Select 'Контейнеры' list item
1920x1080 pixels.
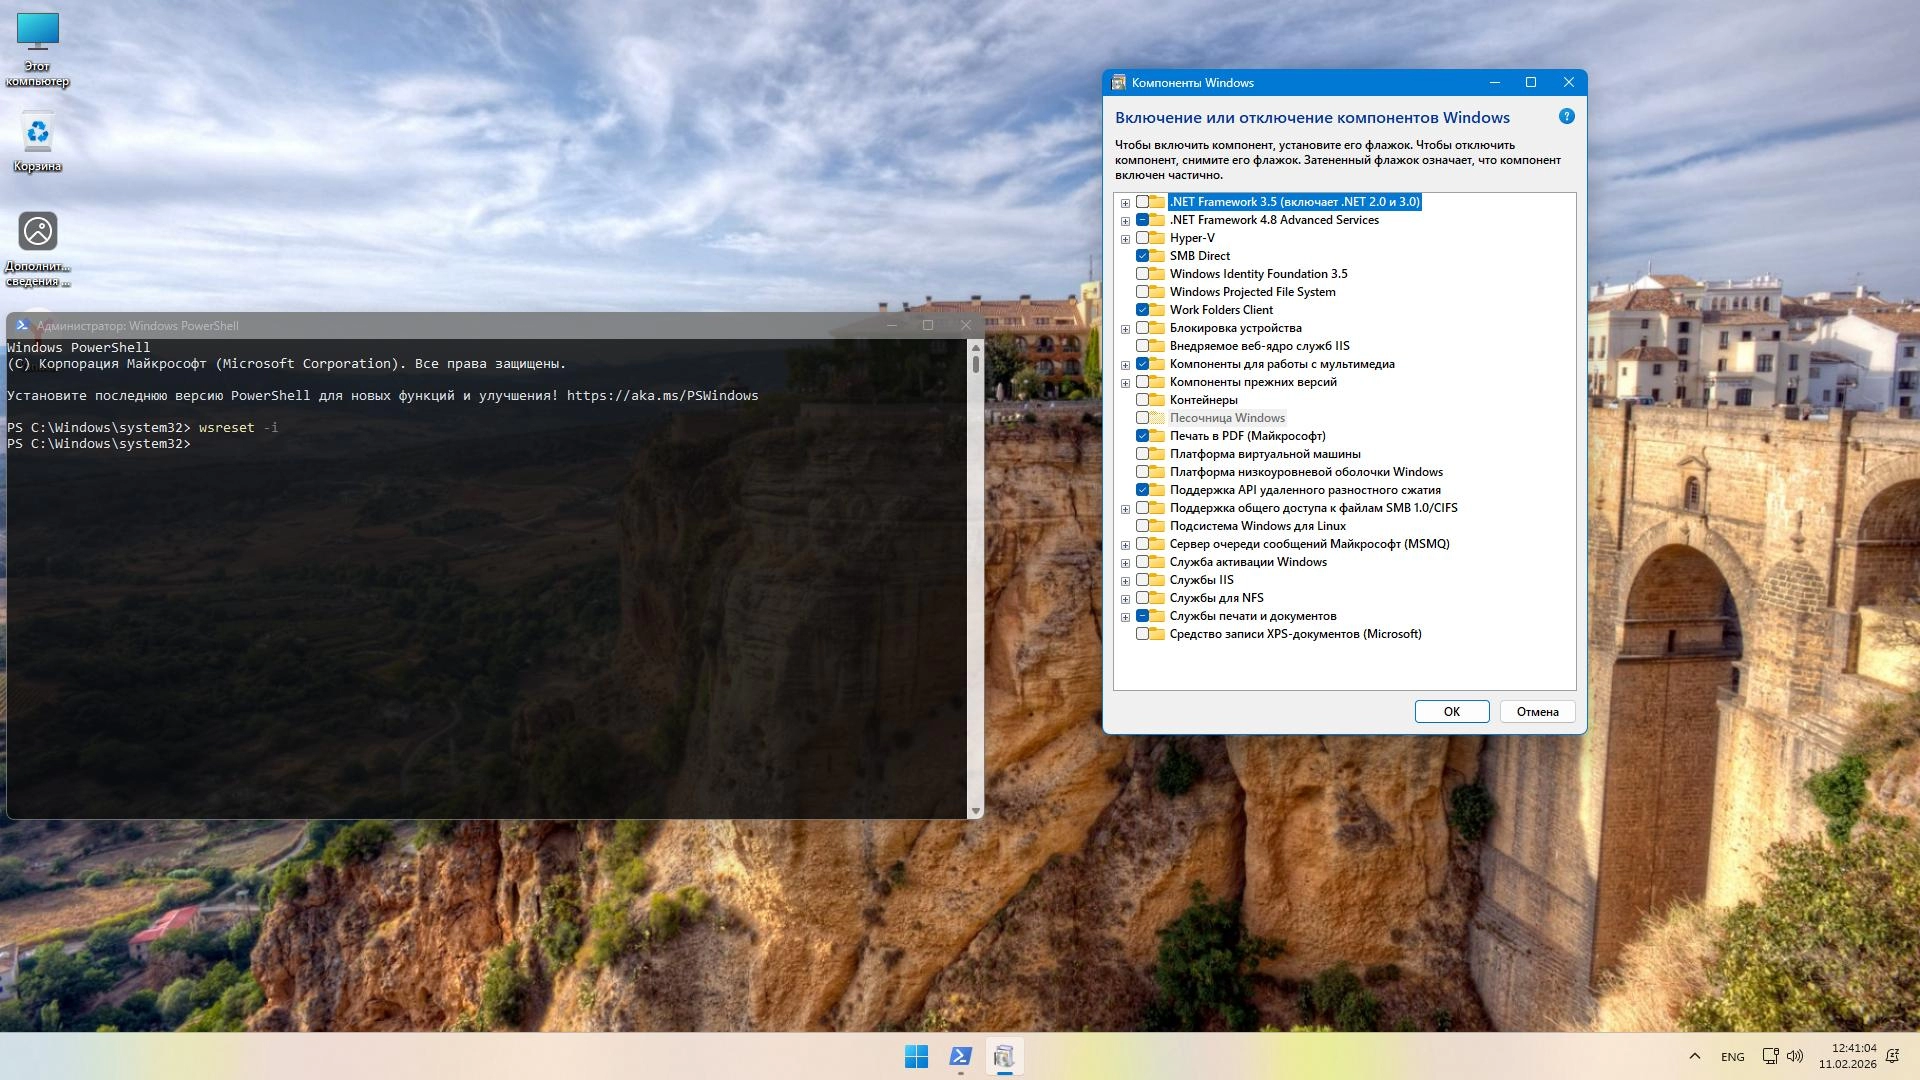pyautogui.click(x=1203, y=400)
